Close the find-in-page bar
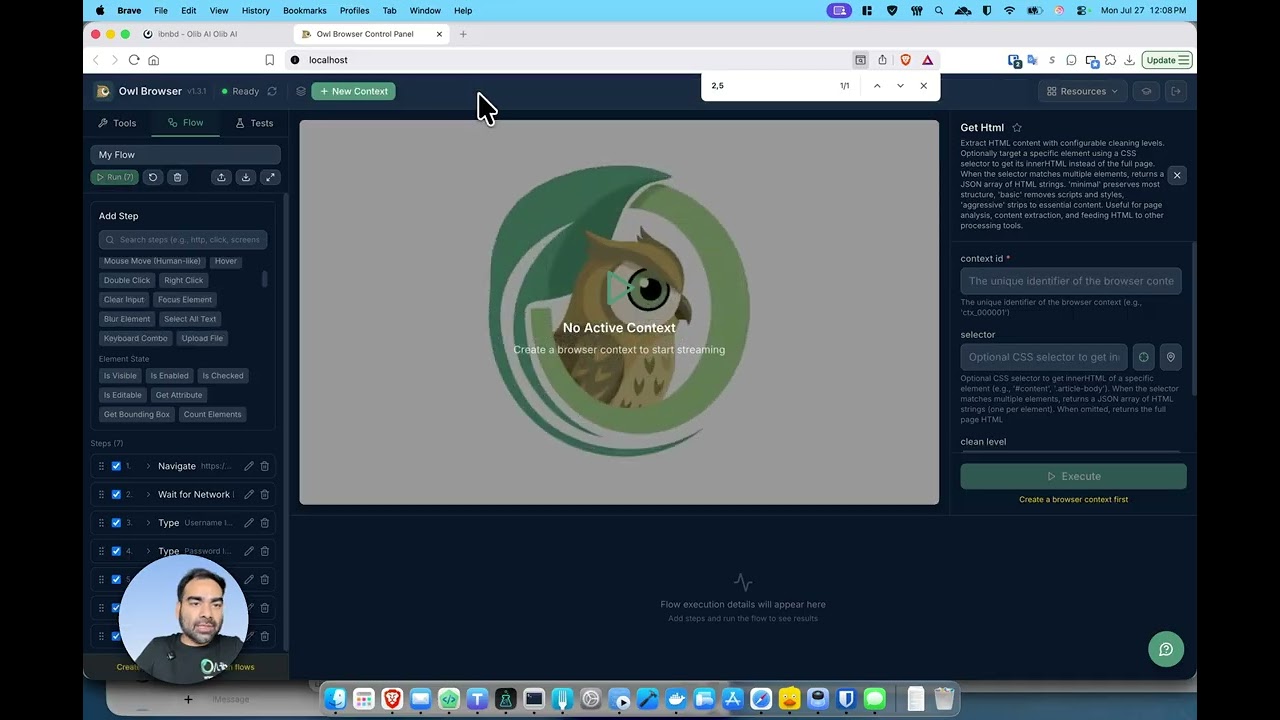 923,86
